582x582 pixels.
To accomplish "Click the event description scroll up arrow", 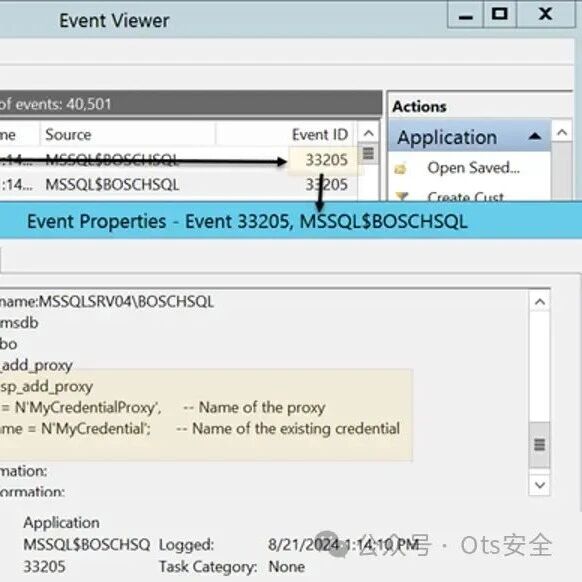I will [539, 302].
